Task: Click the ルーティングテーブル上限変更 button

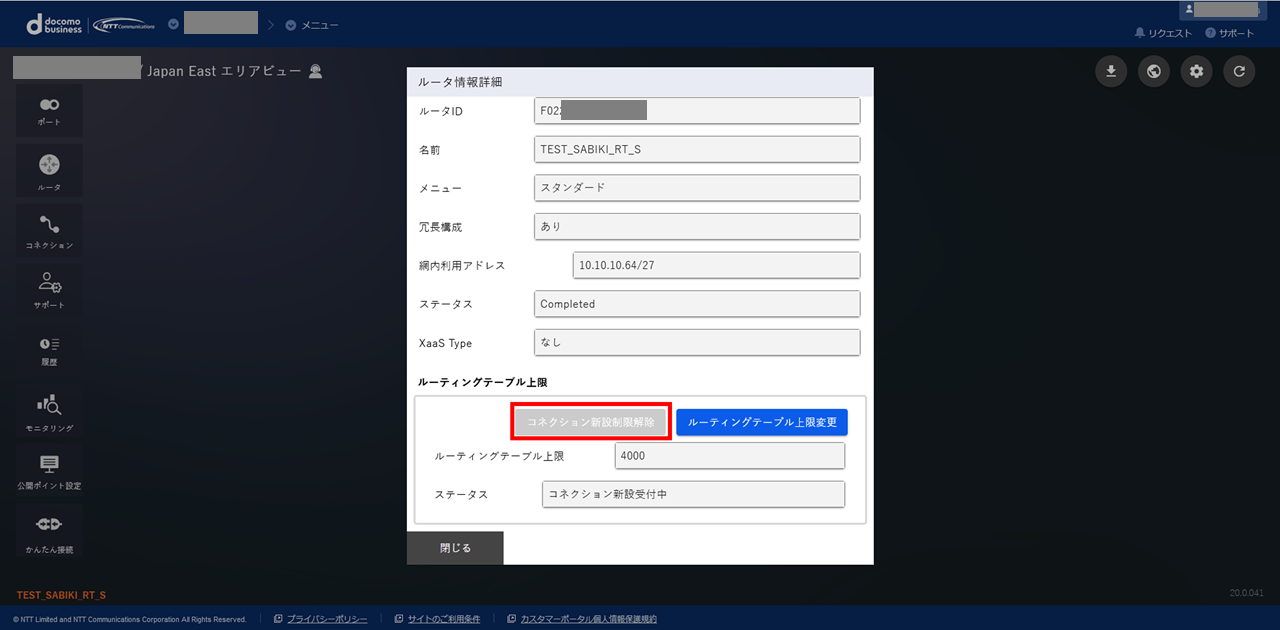Action: 762,422
